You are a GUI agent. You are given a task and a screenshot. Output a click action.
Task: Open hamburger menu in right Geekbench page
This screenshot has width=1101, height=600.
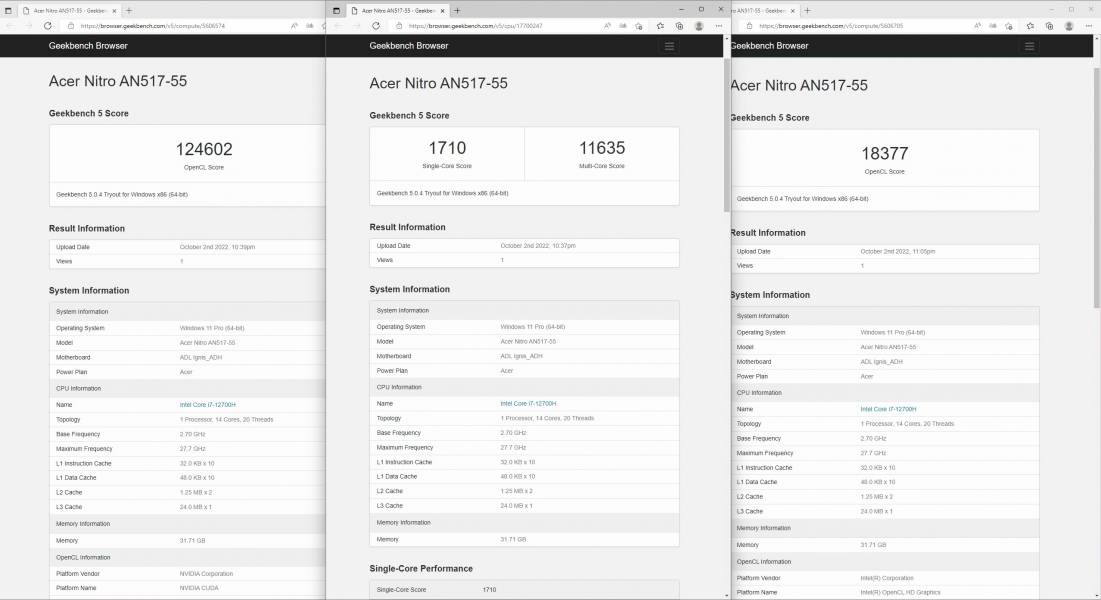pyautogui.click(x=1029, y=46)
